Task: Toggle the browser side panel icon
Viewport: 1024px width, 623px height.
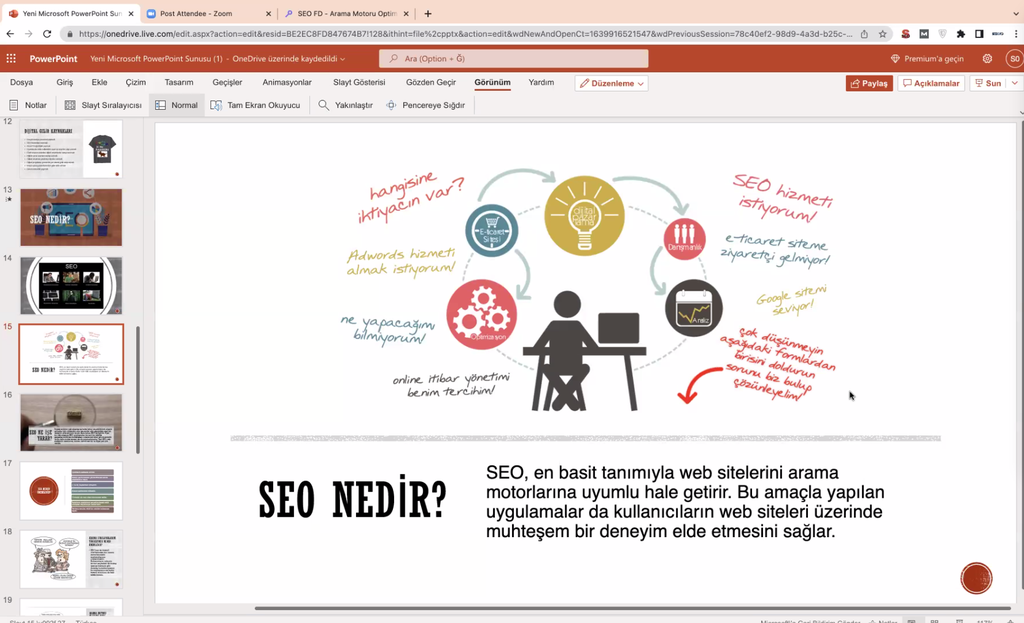Action: pos(979,34)
